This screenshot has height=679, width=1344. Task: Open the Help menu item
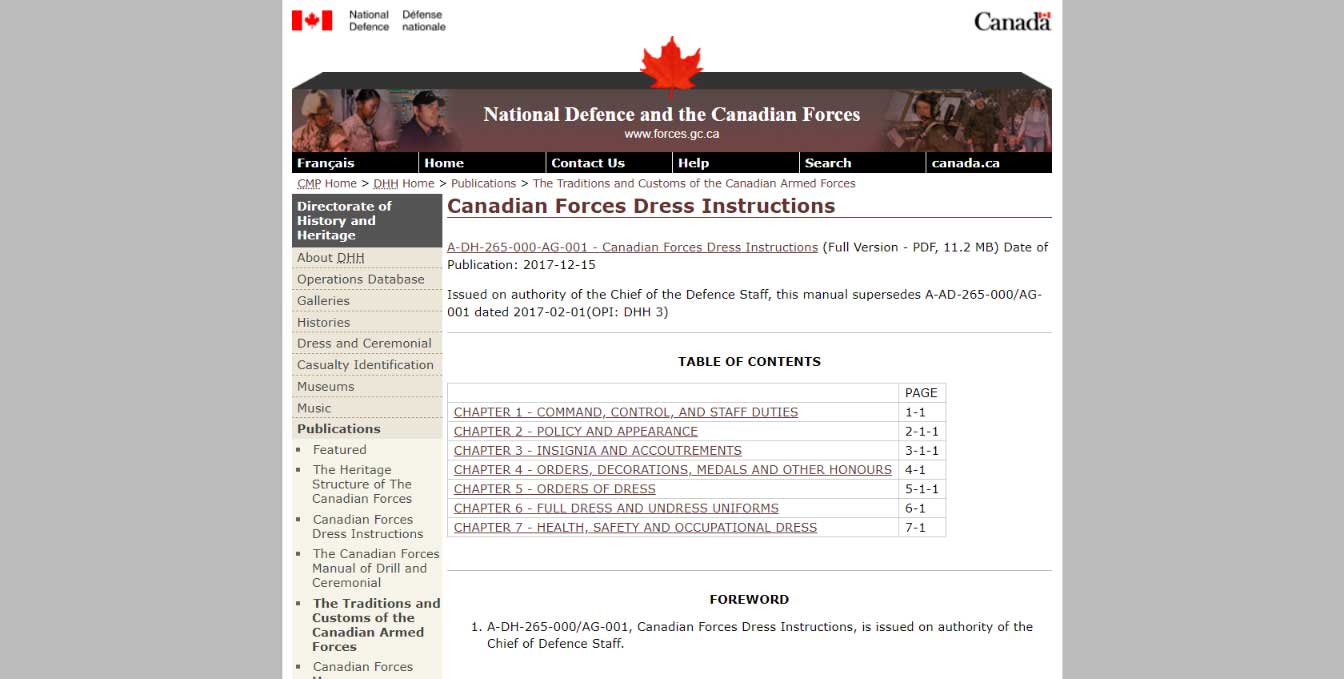coord(693,163)
